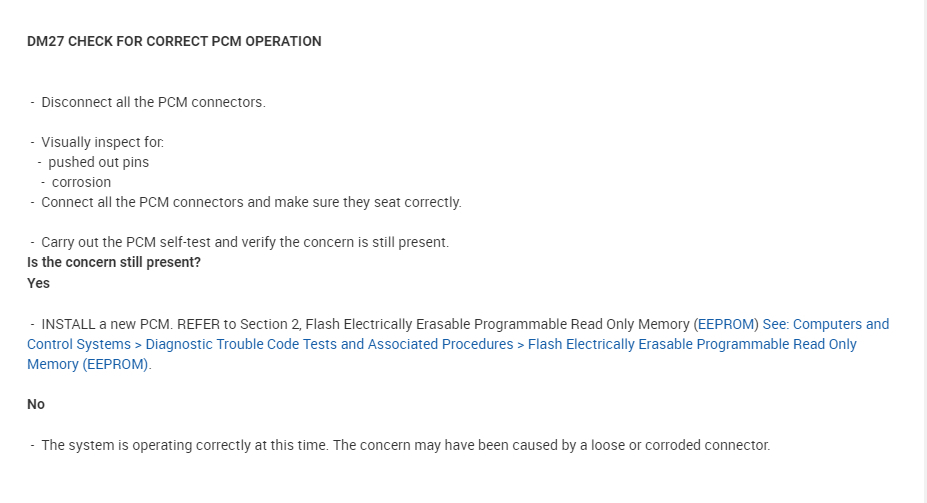The height and width of the screenshot is (503, 927).
Task: Click the Carry out the PCM self-test step
Action: click(244, 242)
